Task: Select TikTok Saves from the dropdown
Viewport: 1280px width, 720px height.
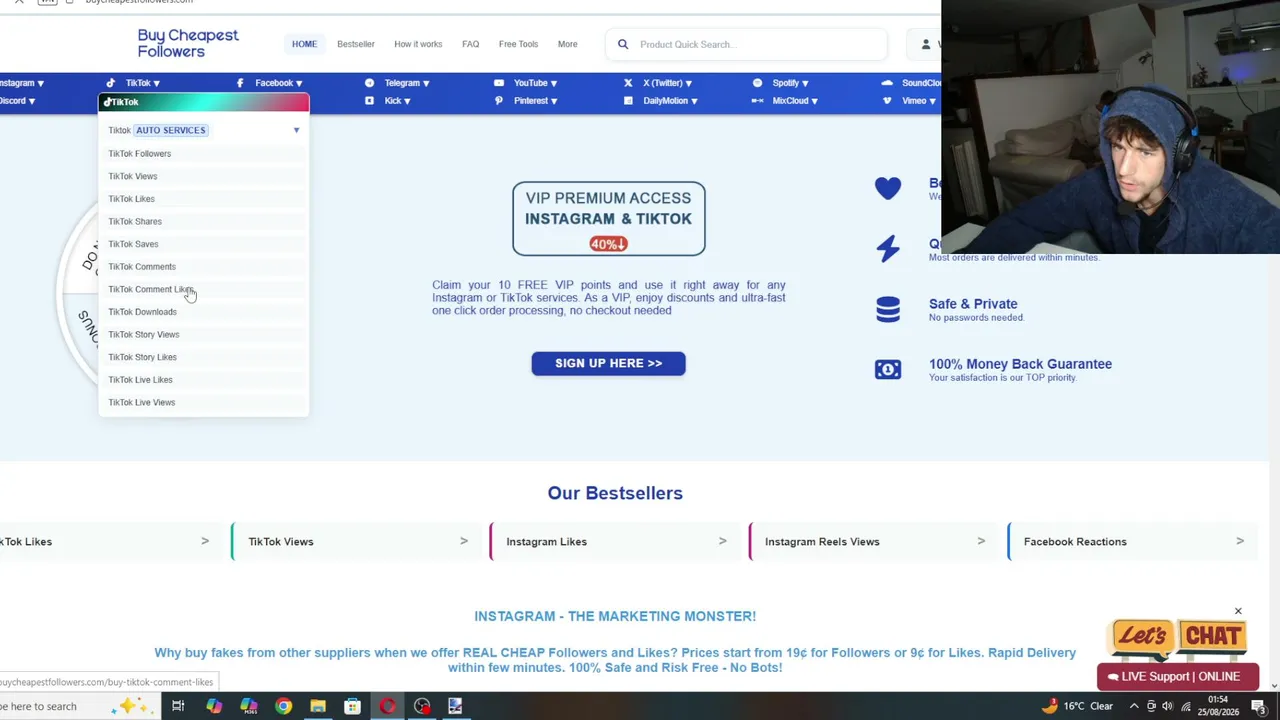Action: pos(204,244)
